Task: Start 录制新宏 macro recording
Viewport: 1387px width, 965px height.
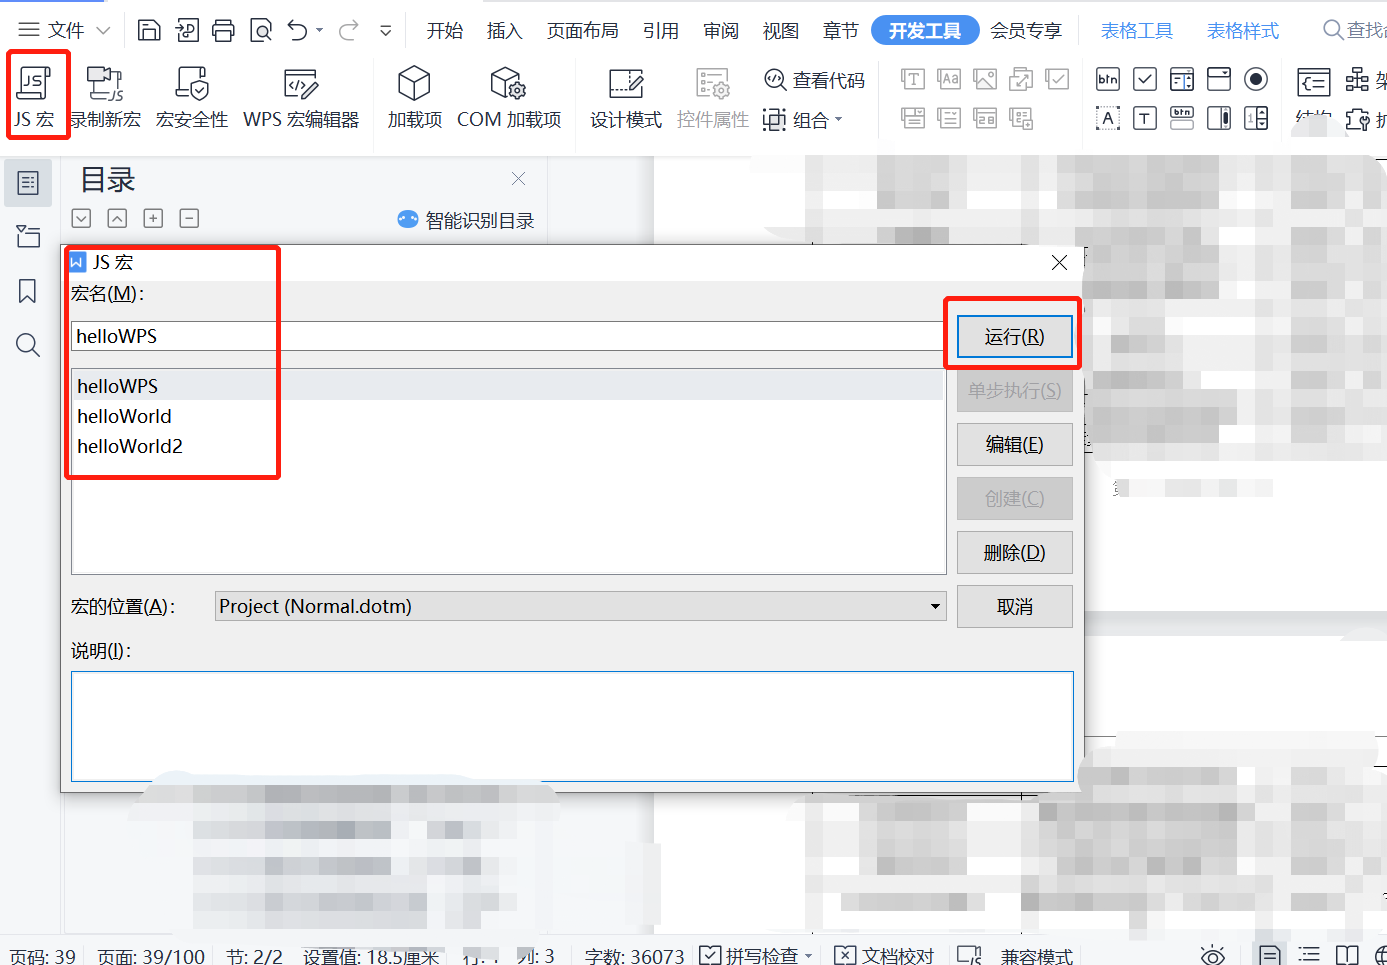Action: coord(105,97)
